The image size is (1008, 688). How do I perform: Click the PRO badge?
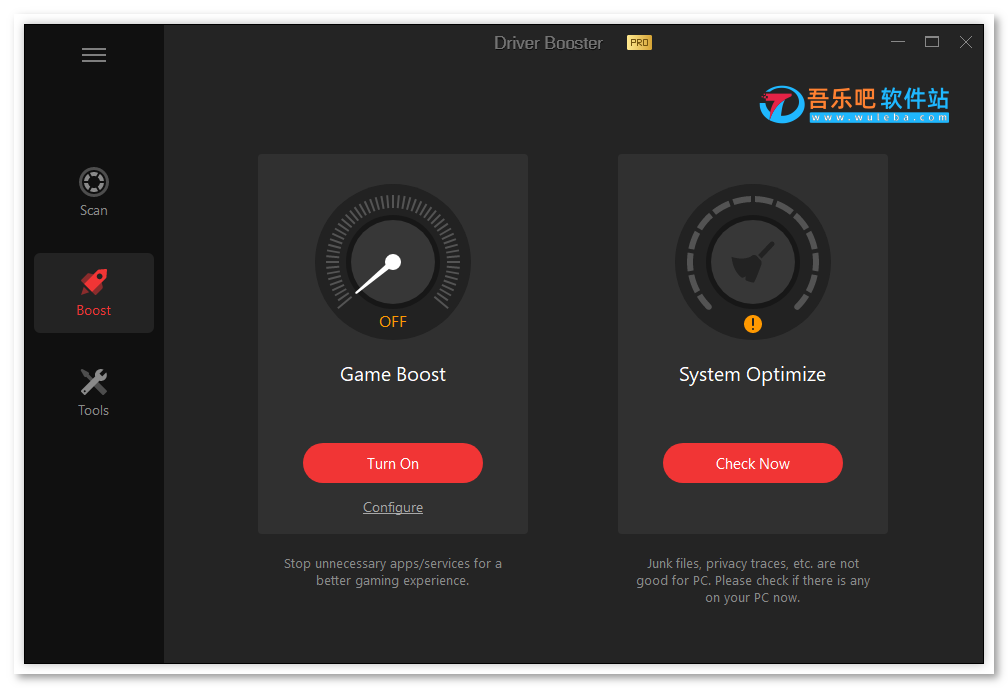[x=639, y=42]
